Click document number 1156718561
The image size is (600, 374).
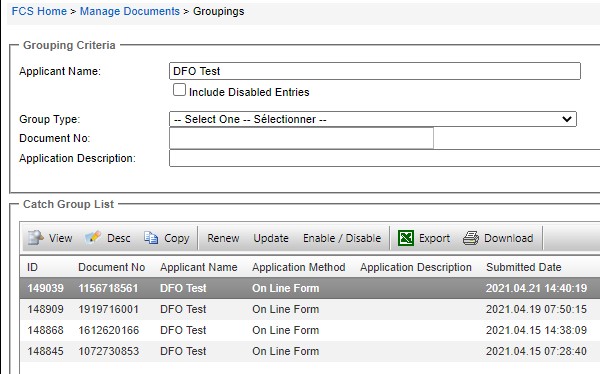click(108, 288)
